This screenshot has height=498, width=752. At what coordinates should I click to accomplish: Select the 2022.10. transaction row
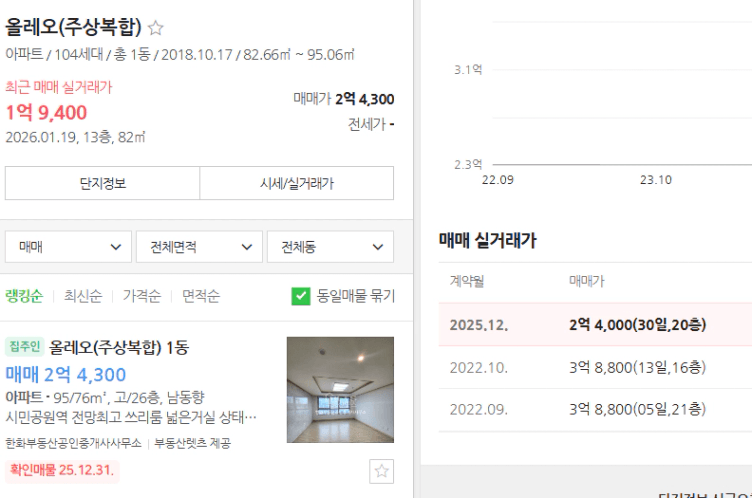tap(595, 368)
